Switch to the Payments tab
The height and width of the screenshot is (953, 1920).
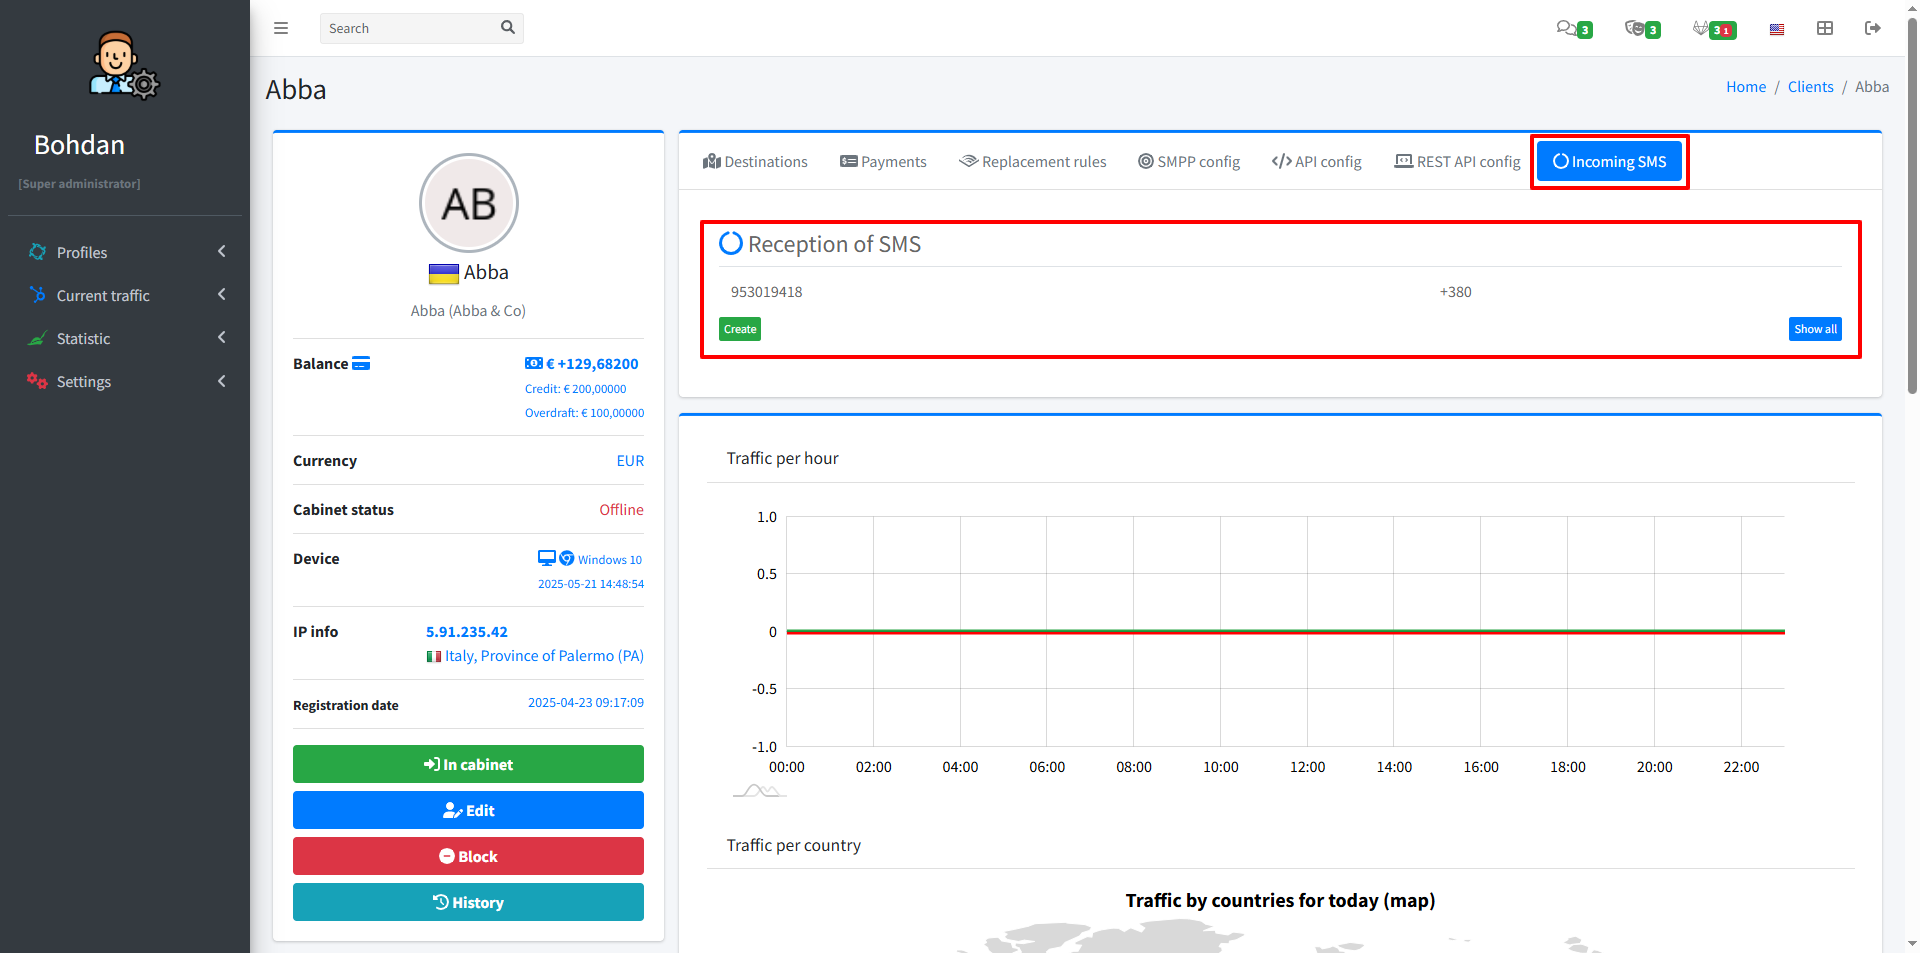[x=883, y=162]
